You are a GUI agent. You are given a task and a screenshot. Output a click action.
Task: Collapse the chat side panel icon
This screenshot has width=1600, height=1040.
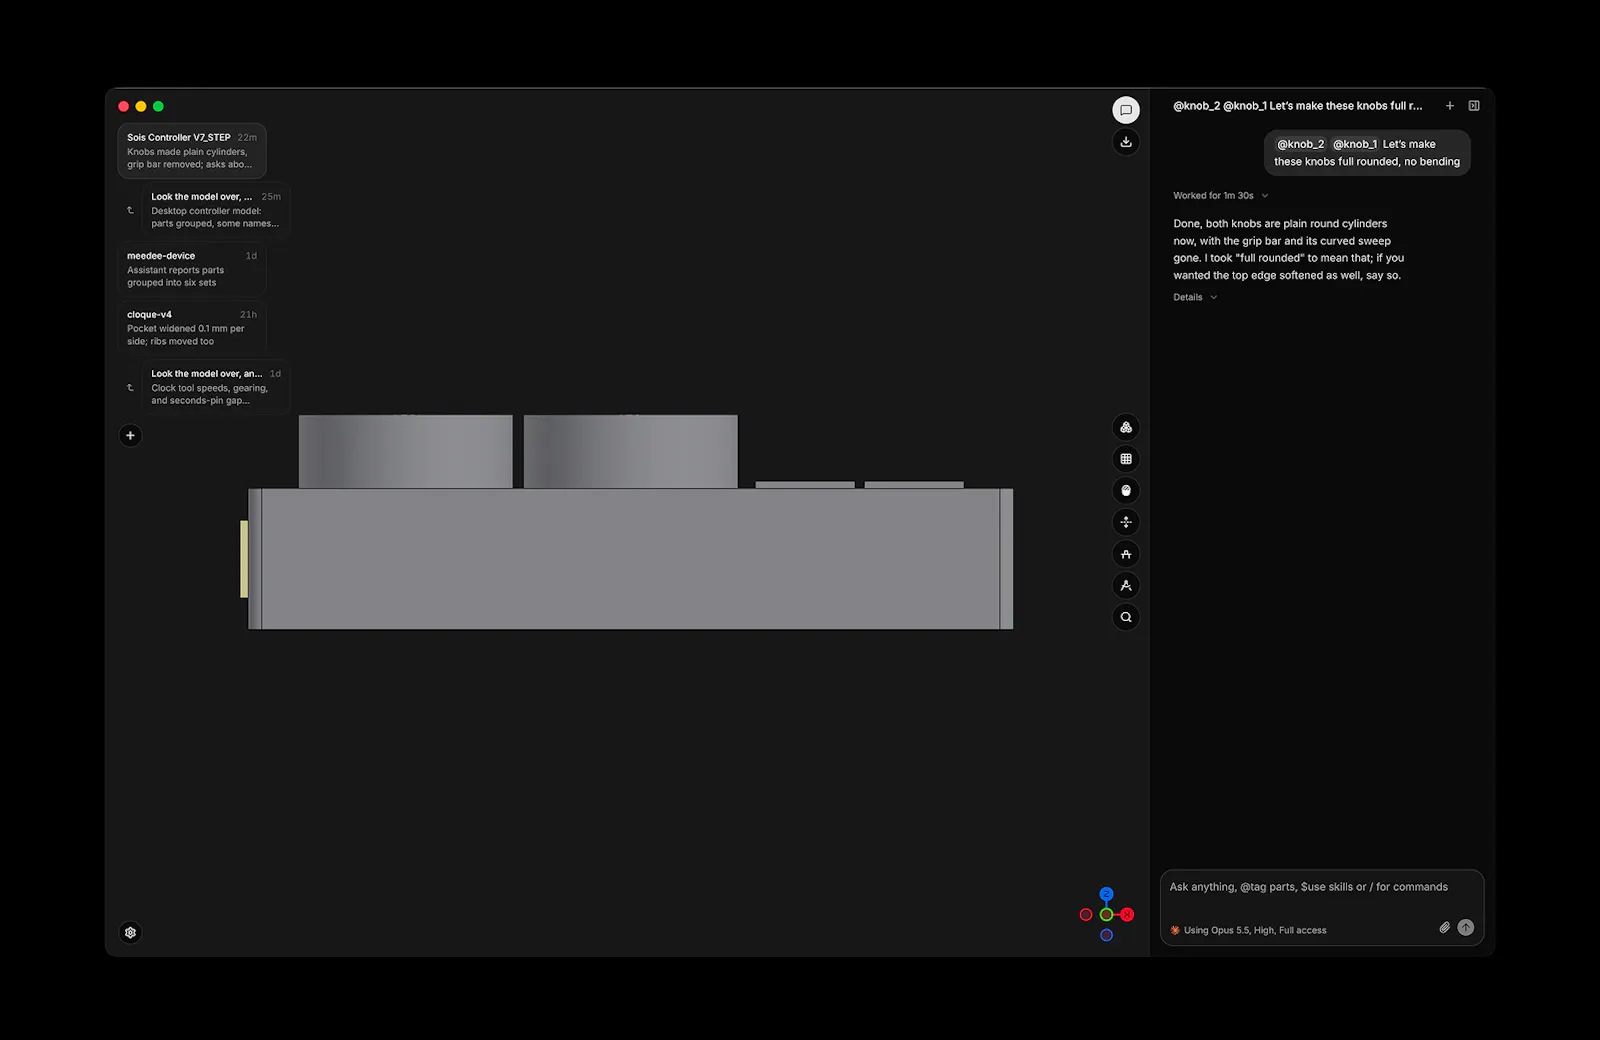(1474, 106)
